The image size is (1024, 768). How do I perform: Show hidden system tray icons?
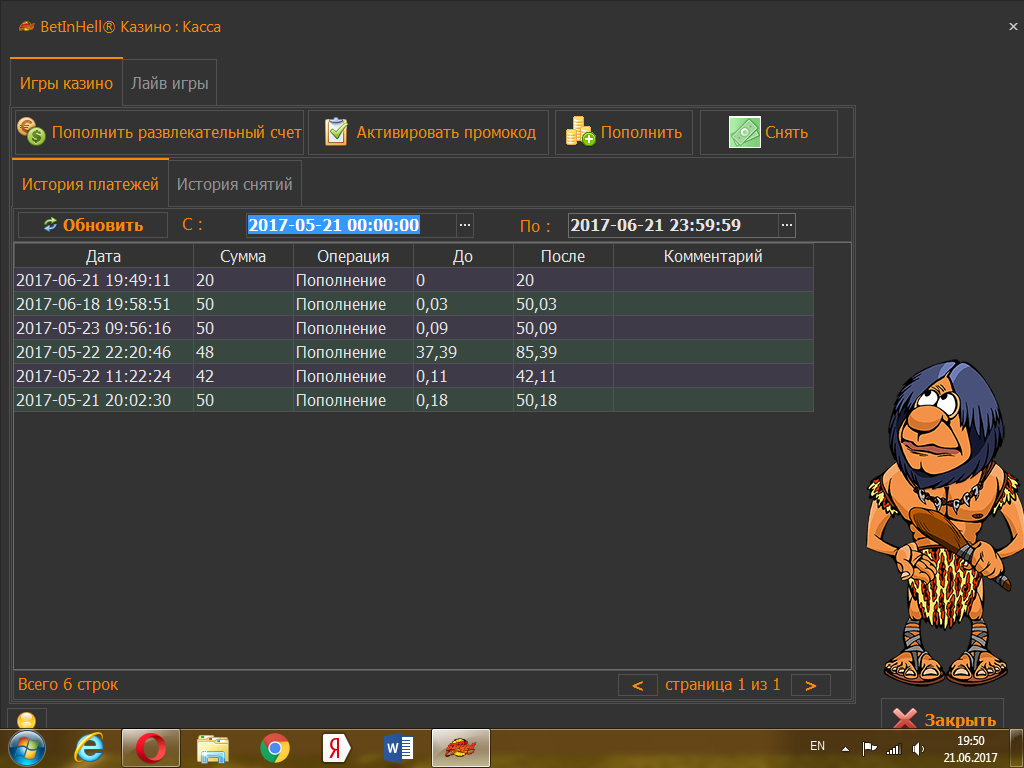pyautogui.click(x=845, y=749)
